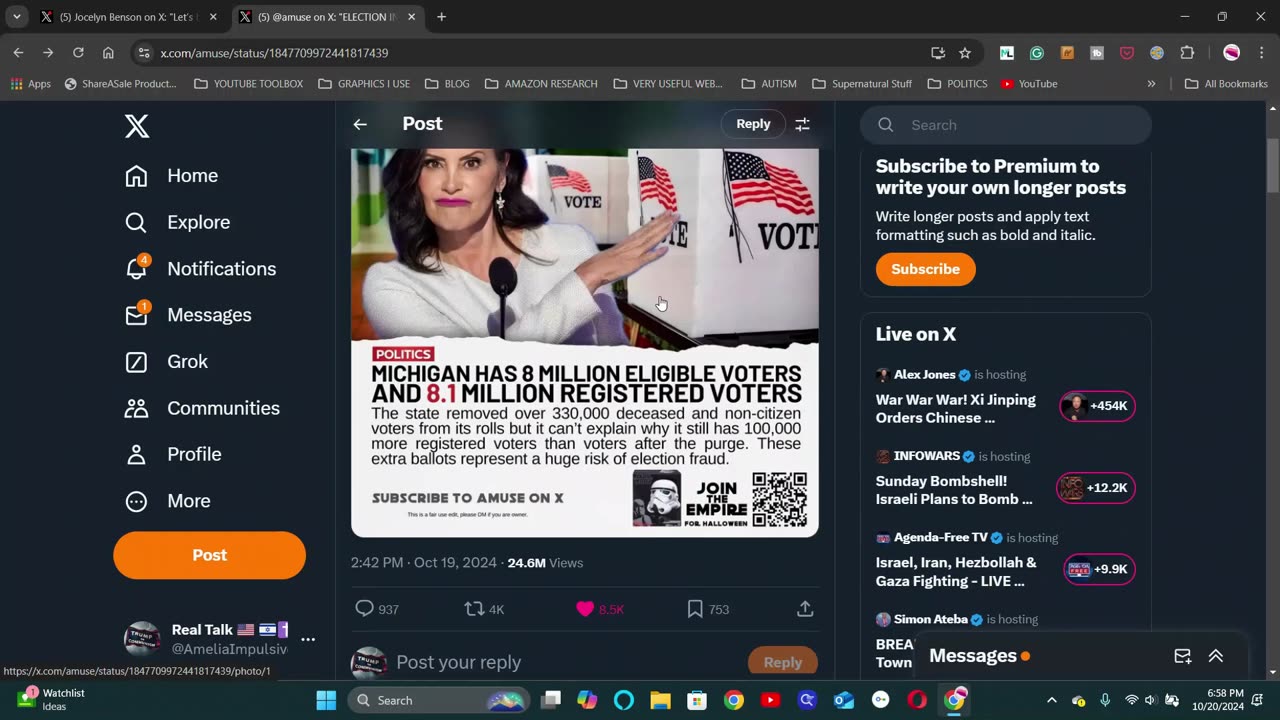Go back in browser history
Viewport: 1280px width, 720px height.
point(18,53)
